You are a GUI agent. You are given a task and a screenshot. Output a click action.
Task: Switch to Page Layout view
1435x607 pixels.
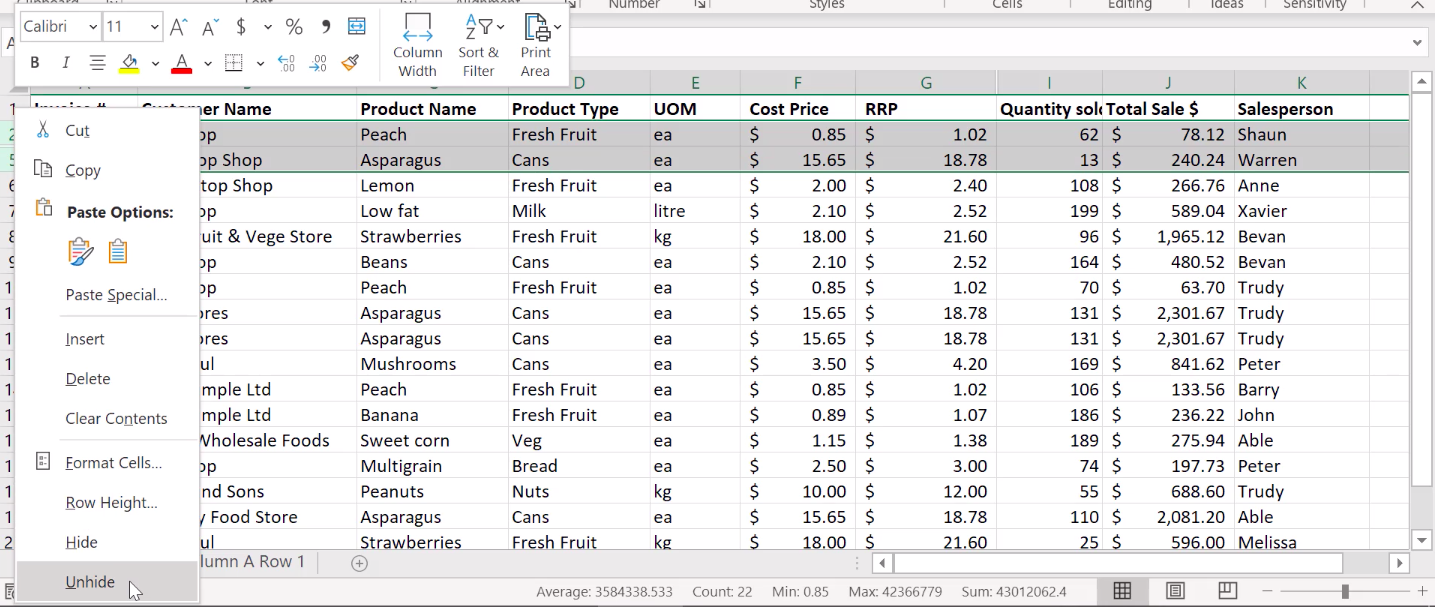[x=1176, y=591]
